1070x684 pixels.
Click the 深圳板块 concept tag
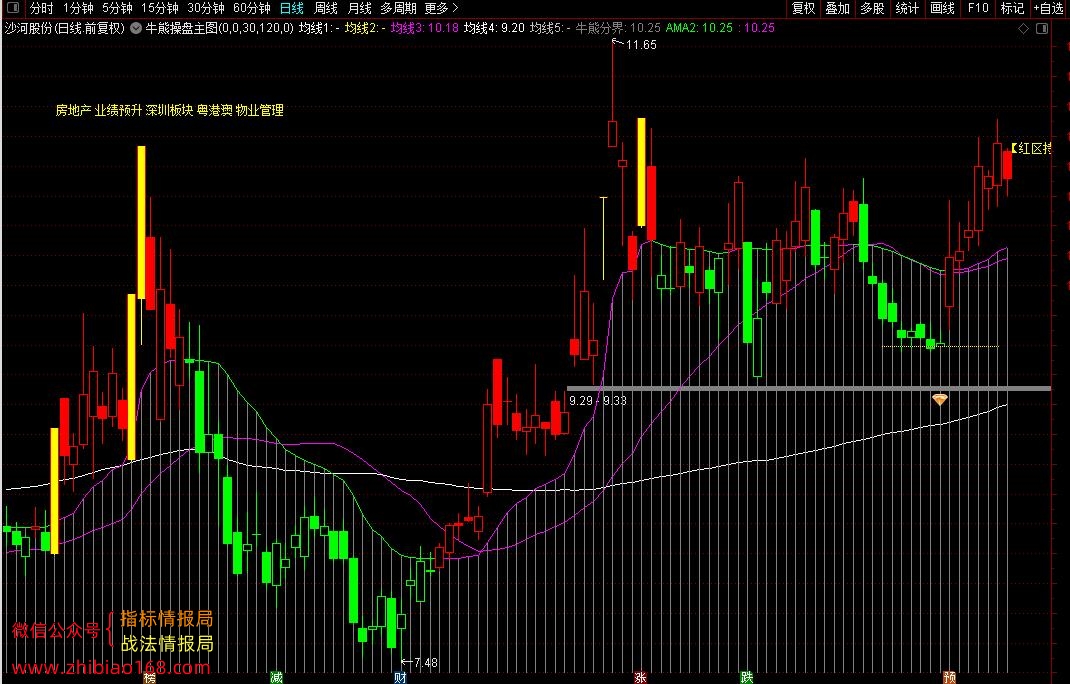pyautogui.click(x=169, y=110)
